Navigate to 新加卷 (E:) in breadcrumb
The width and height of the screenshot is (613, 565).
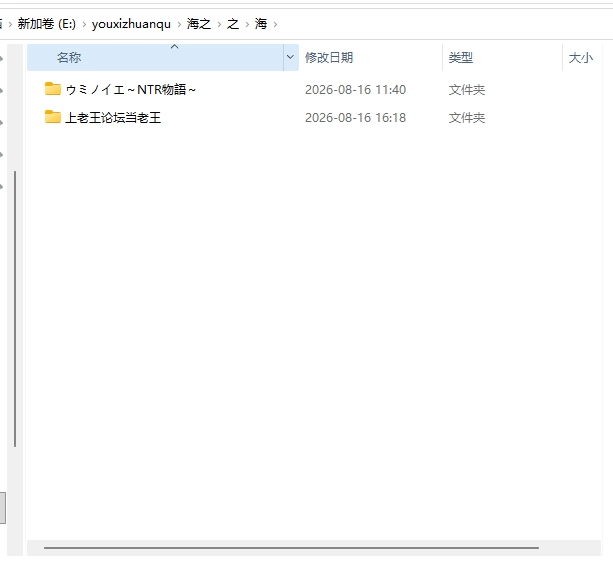[47, 24]
